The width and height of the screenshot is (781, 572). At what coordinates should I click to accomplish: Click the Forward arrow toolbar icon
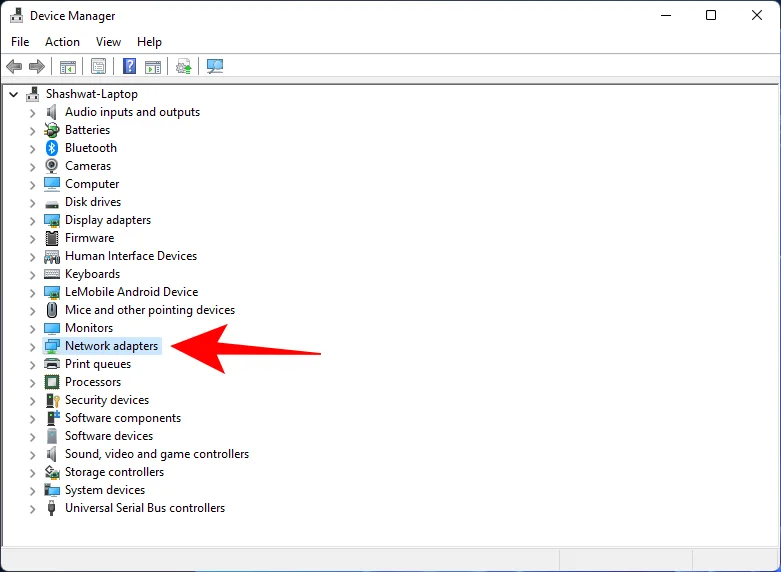[37, 66]
